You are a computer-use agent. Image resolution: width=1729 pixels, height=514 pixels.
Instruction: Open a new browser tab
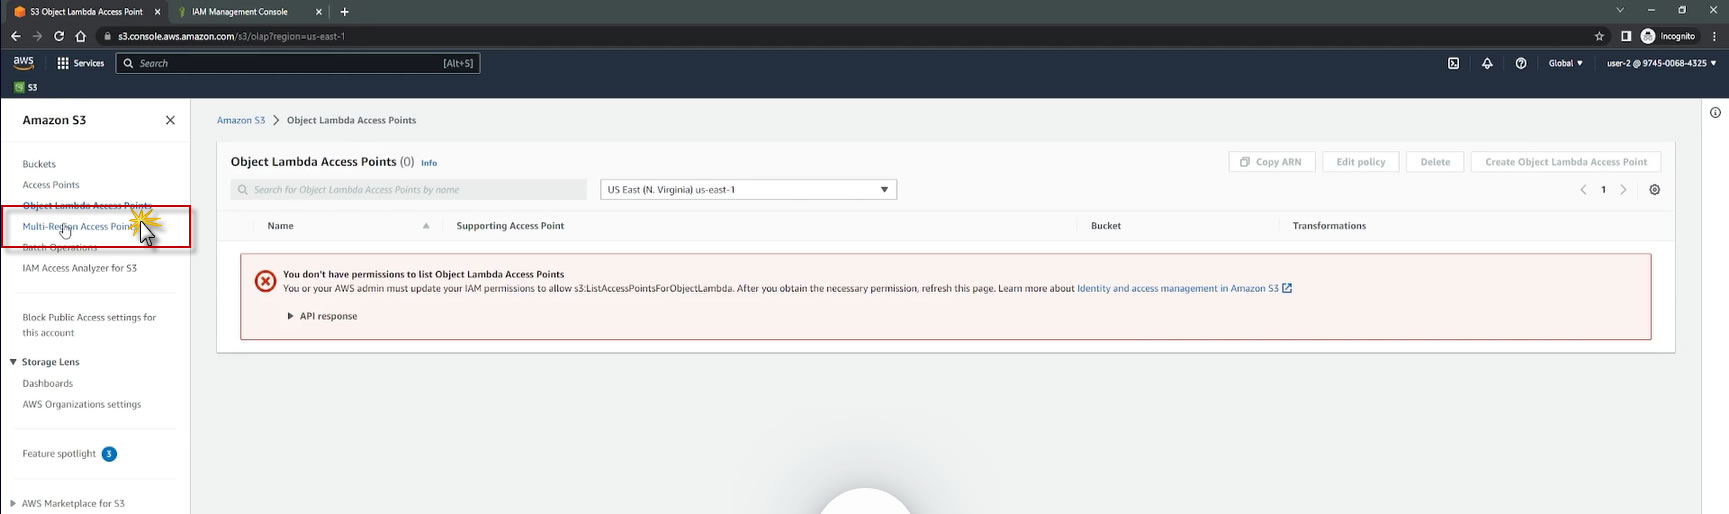[x=345, y=12]
